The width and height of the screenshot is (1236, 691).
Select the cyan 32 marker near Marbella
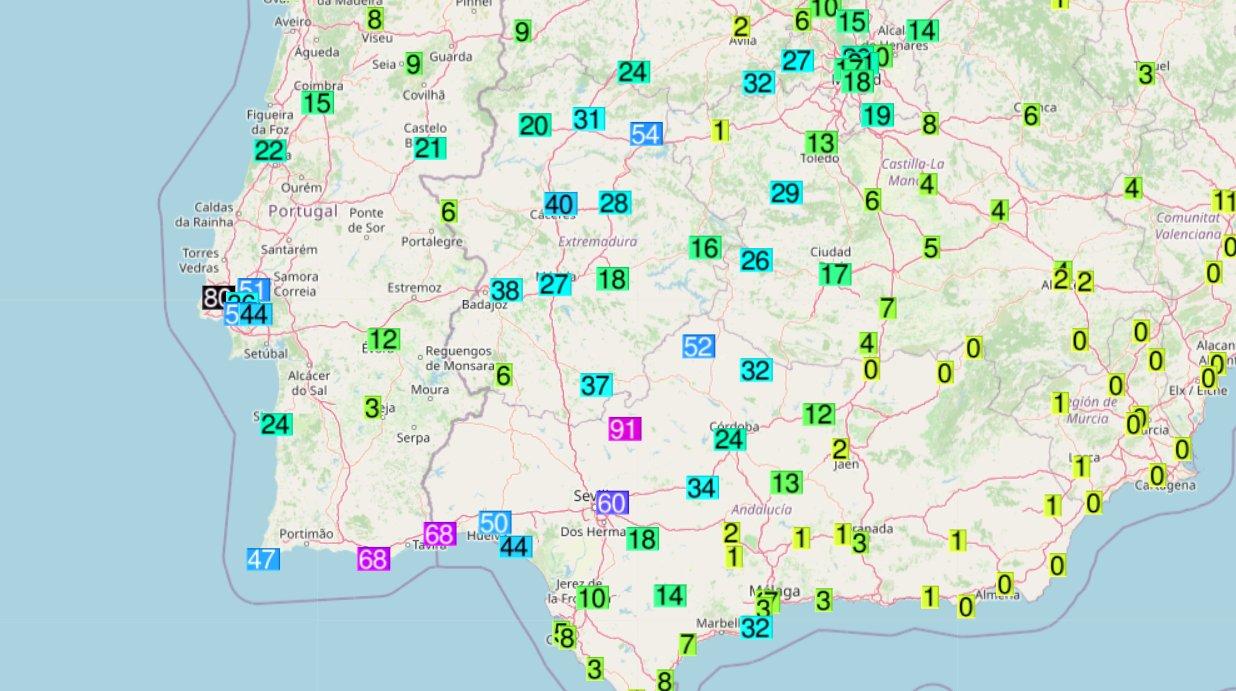756,628
